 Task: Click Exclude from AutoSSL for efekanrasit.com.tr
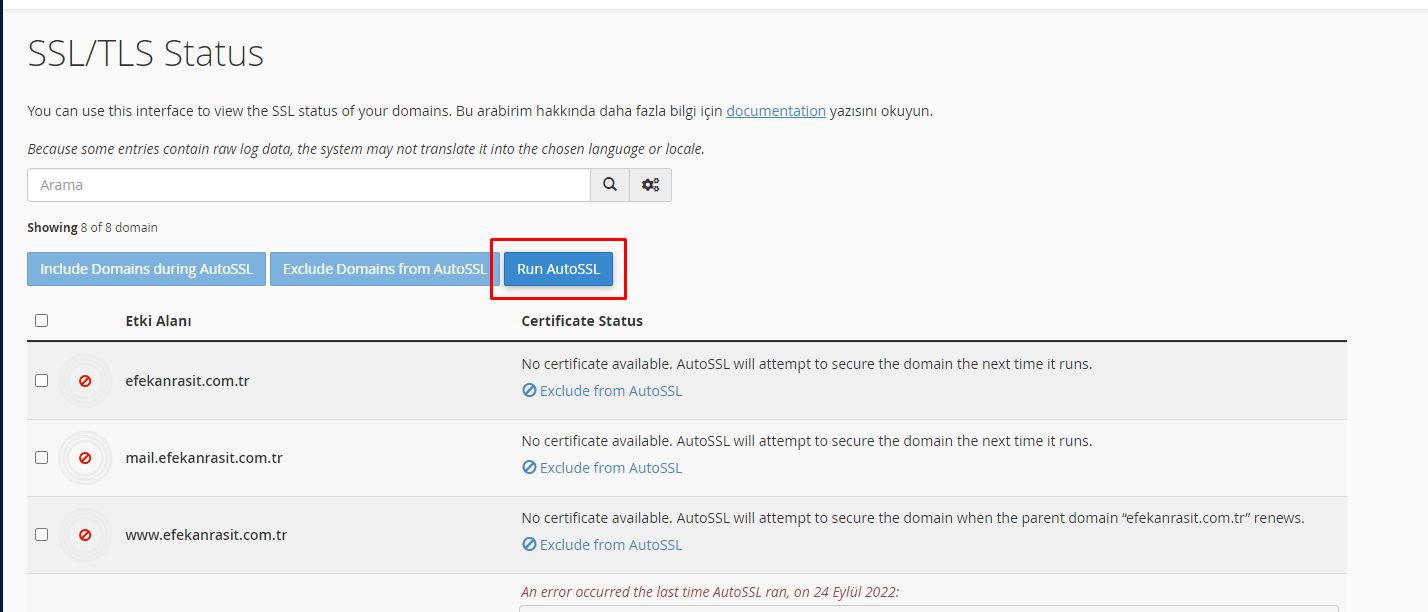(x=610, y=390)
